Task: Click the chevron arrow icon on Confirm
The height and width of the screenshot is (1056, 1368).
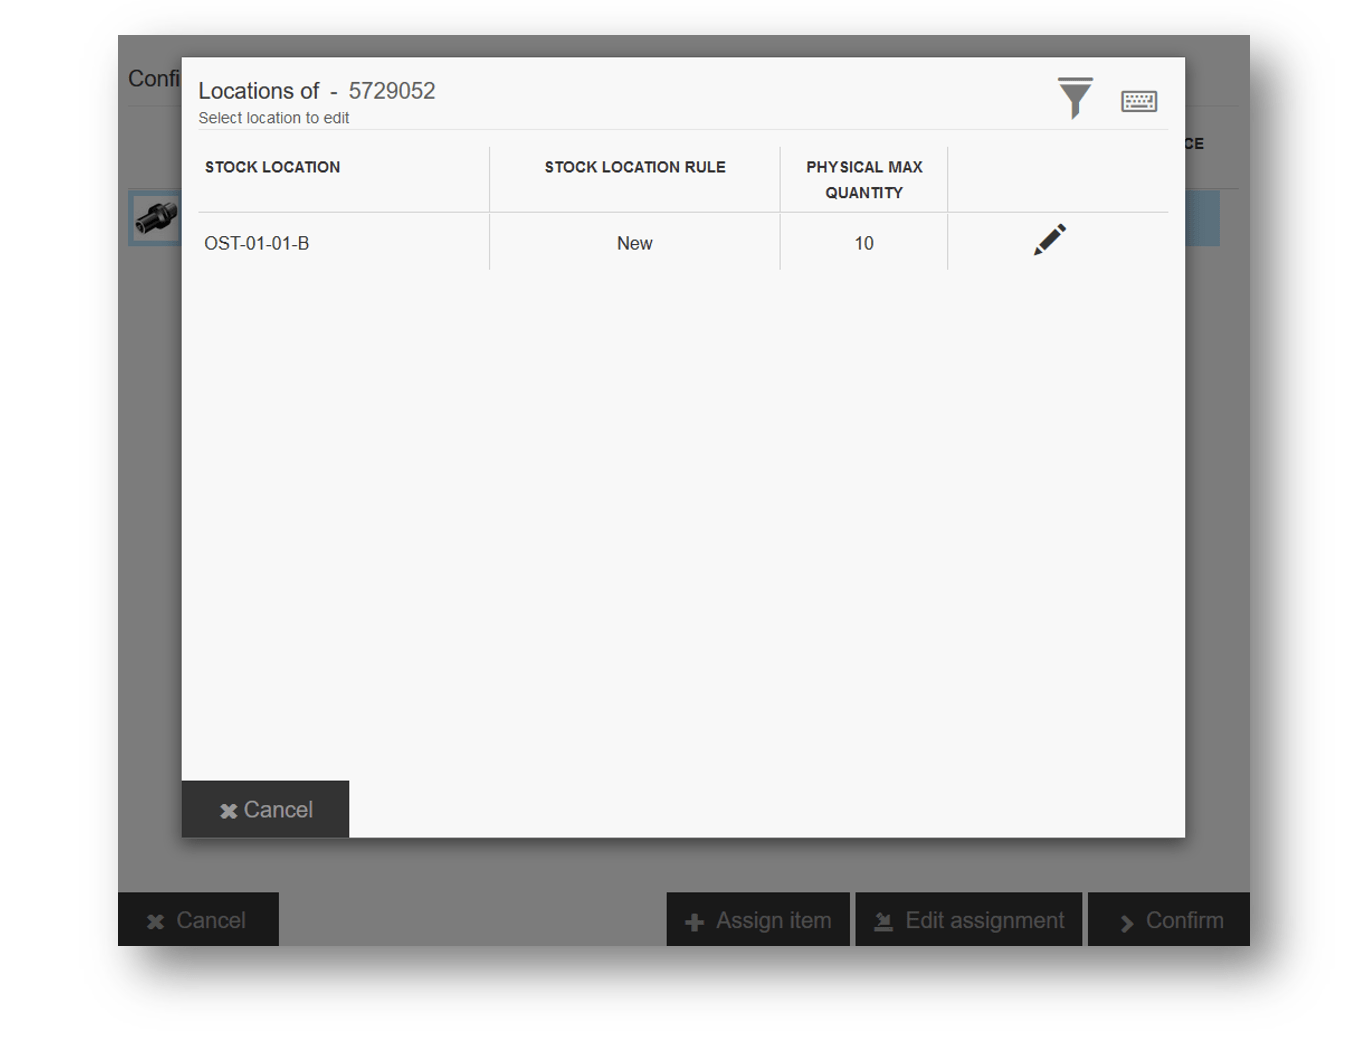Action: [x=1127, y=922]
